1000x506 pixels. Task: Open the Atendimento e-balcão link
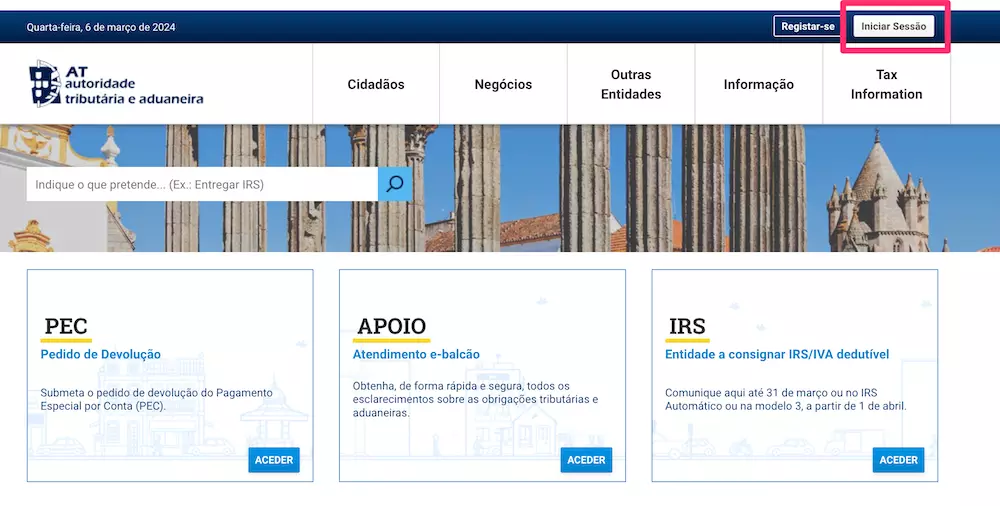click(416, 354)
